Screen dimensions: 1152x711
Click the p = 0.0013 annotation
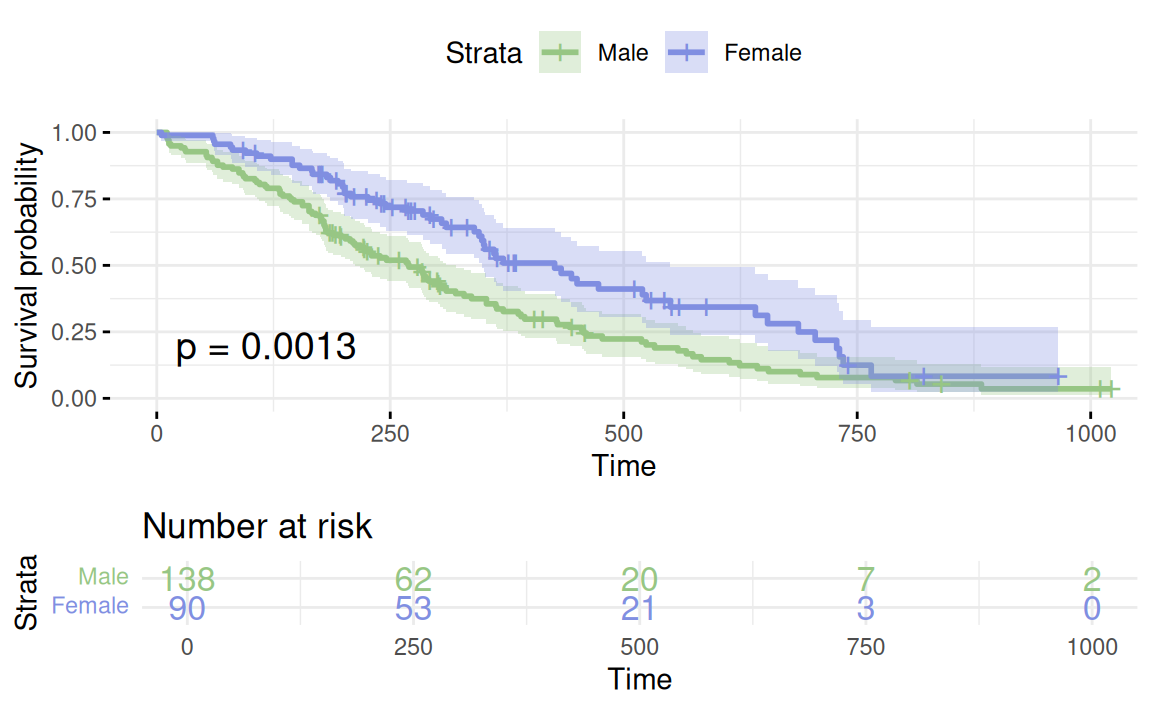click(266, 347)
